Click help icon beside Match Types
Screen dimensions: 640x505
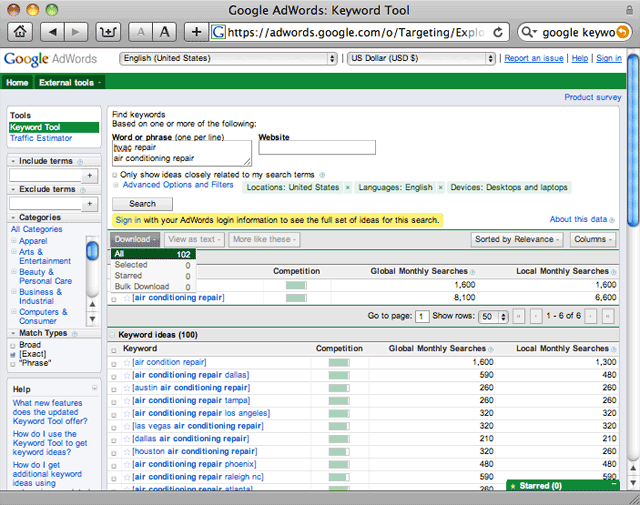tap(75, 334)
